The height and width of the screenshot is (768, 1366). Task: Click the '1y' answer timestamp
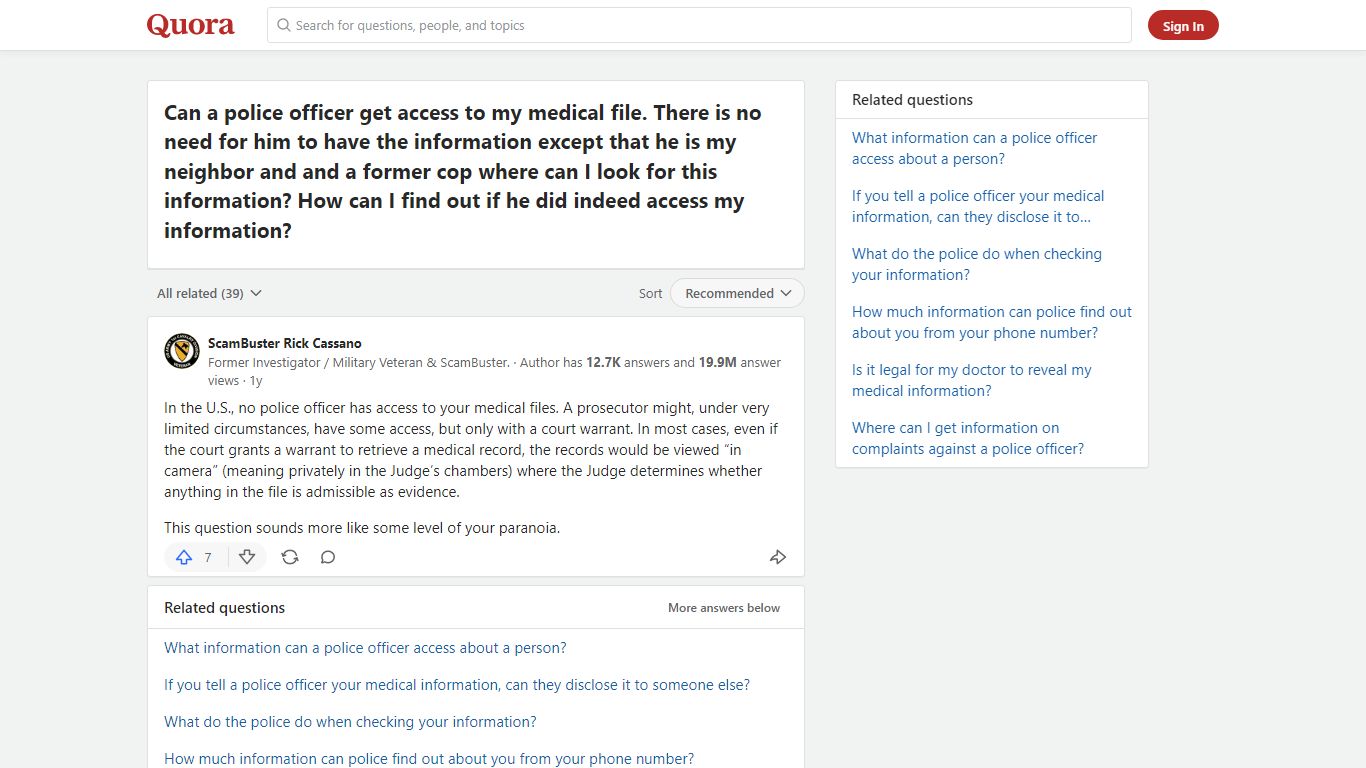[256, 381]
